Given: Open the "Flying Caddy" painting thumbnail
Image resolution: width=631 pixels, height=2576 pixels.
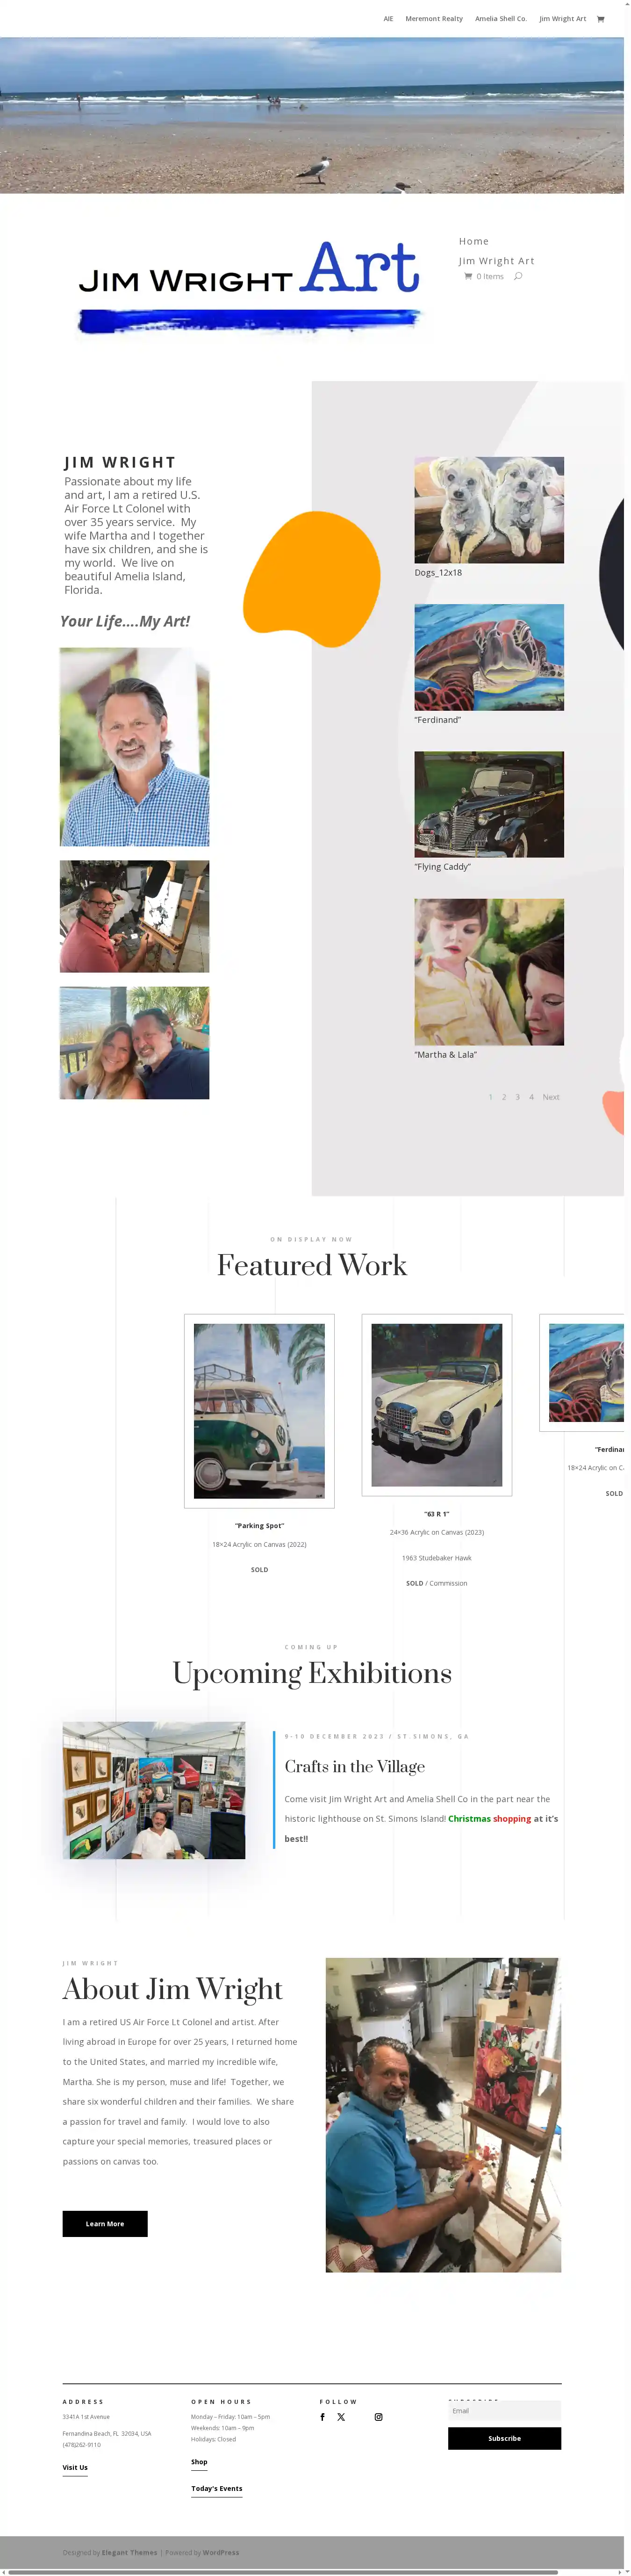Looking at the screenshot, I should coord(489,804).
